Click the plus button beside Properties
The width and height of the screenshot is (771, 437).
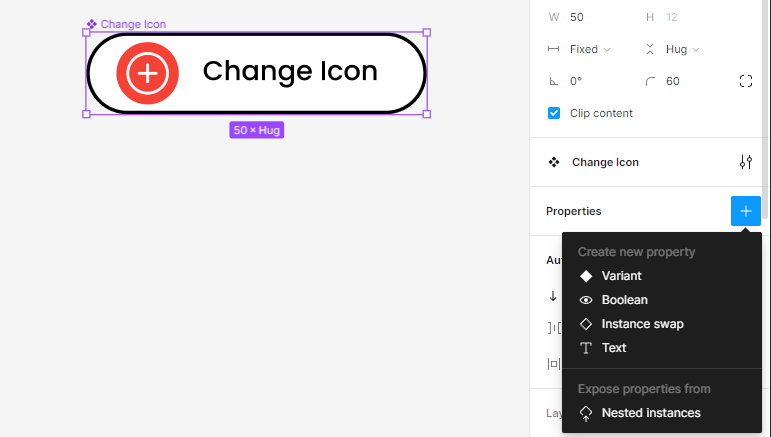click(x=745, y=211)
